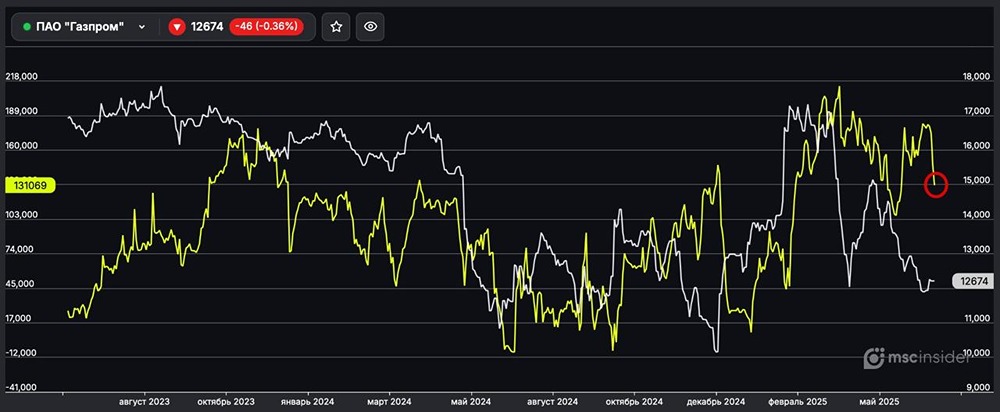Click 9,000 on the right price axis
Screen dimensions: 1000x412
tap(978, 388)
